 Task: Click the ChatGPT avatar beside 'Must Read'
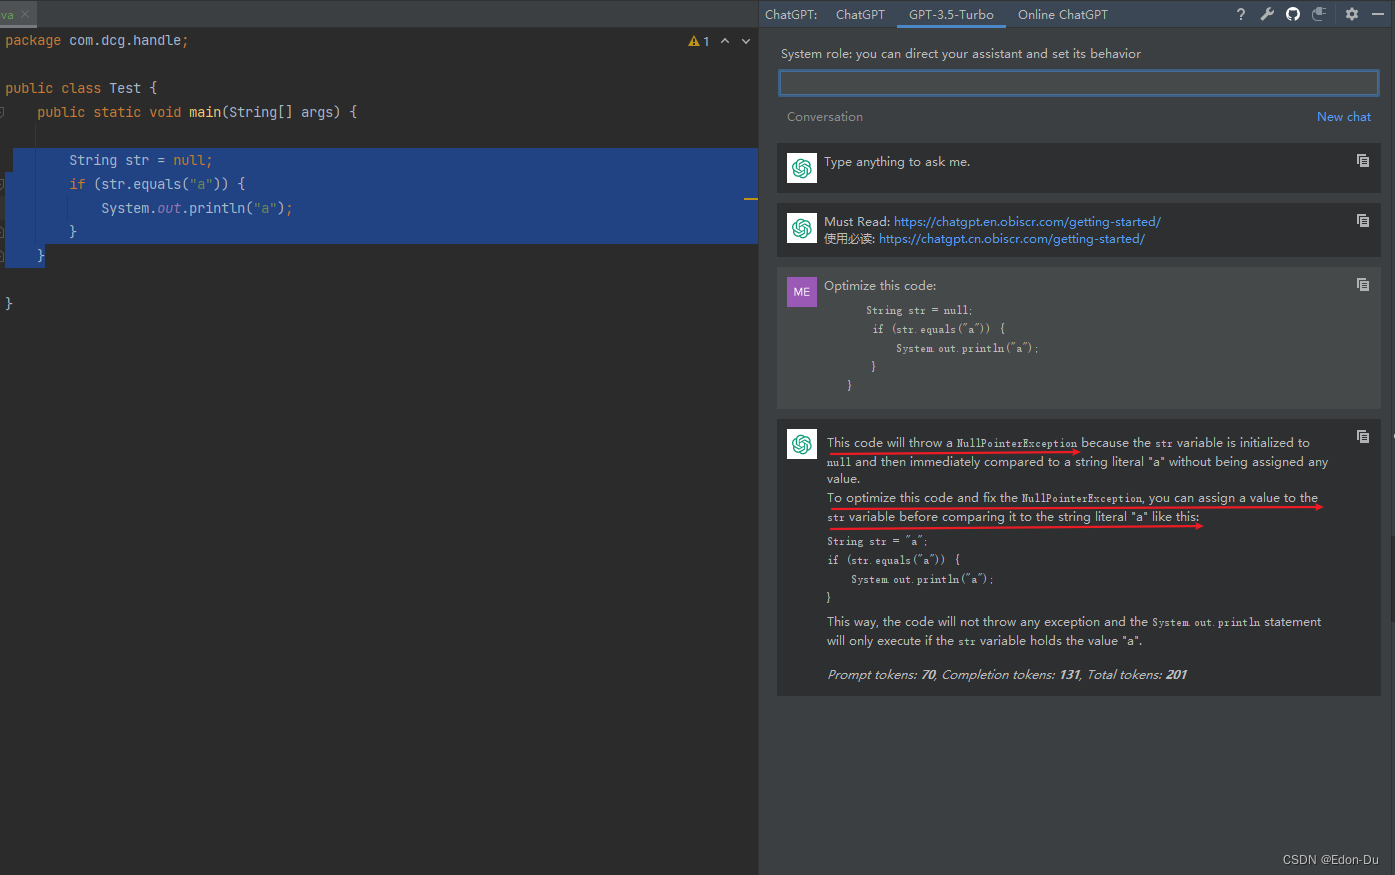802,228
